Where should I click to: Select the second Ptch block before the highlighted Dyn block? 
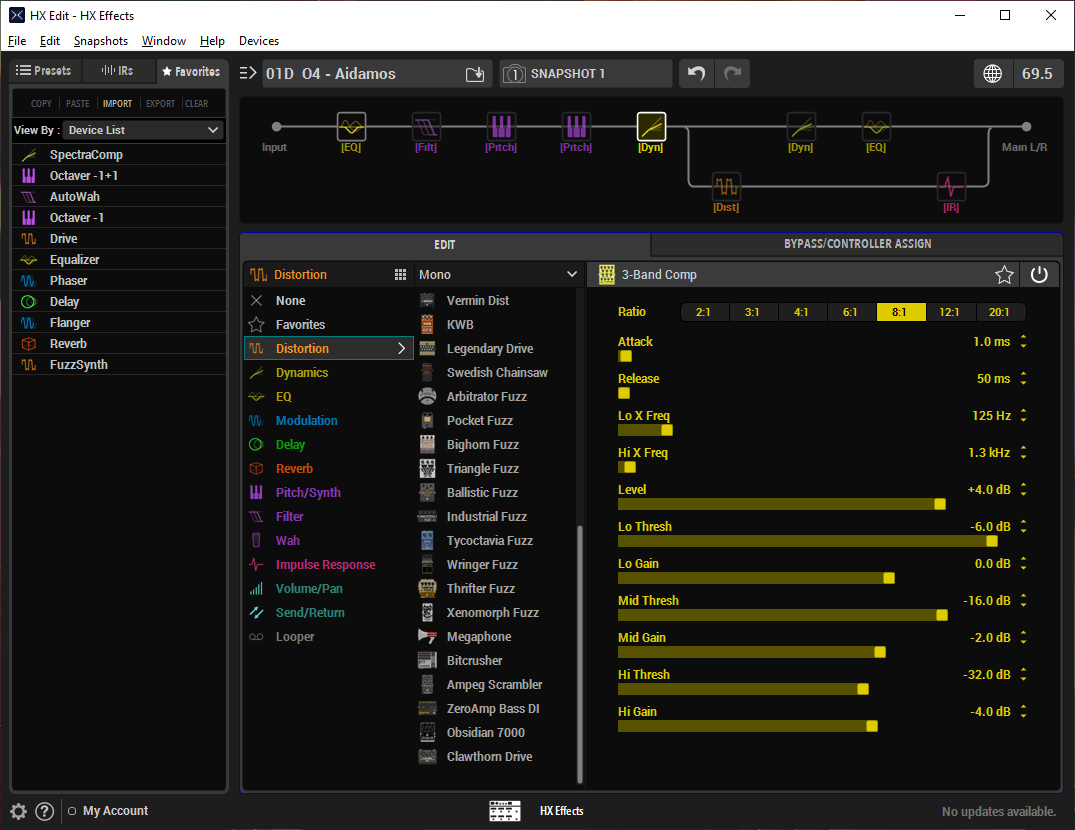576,127
